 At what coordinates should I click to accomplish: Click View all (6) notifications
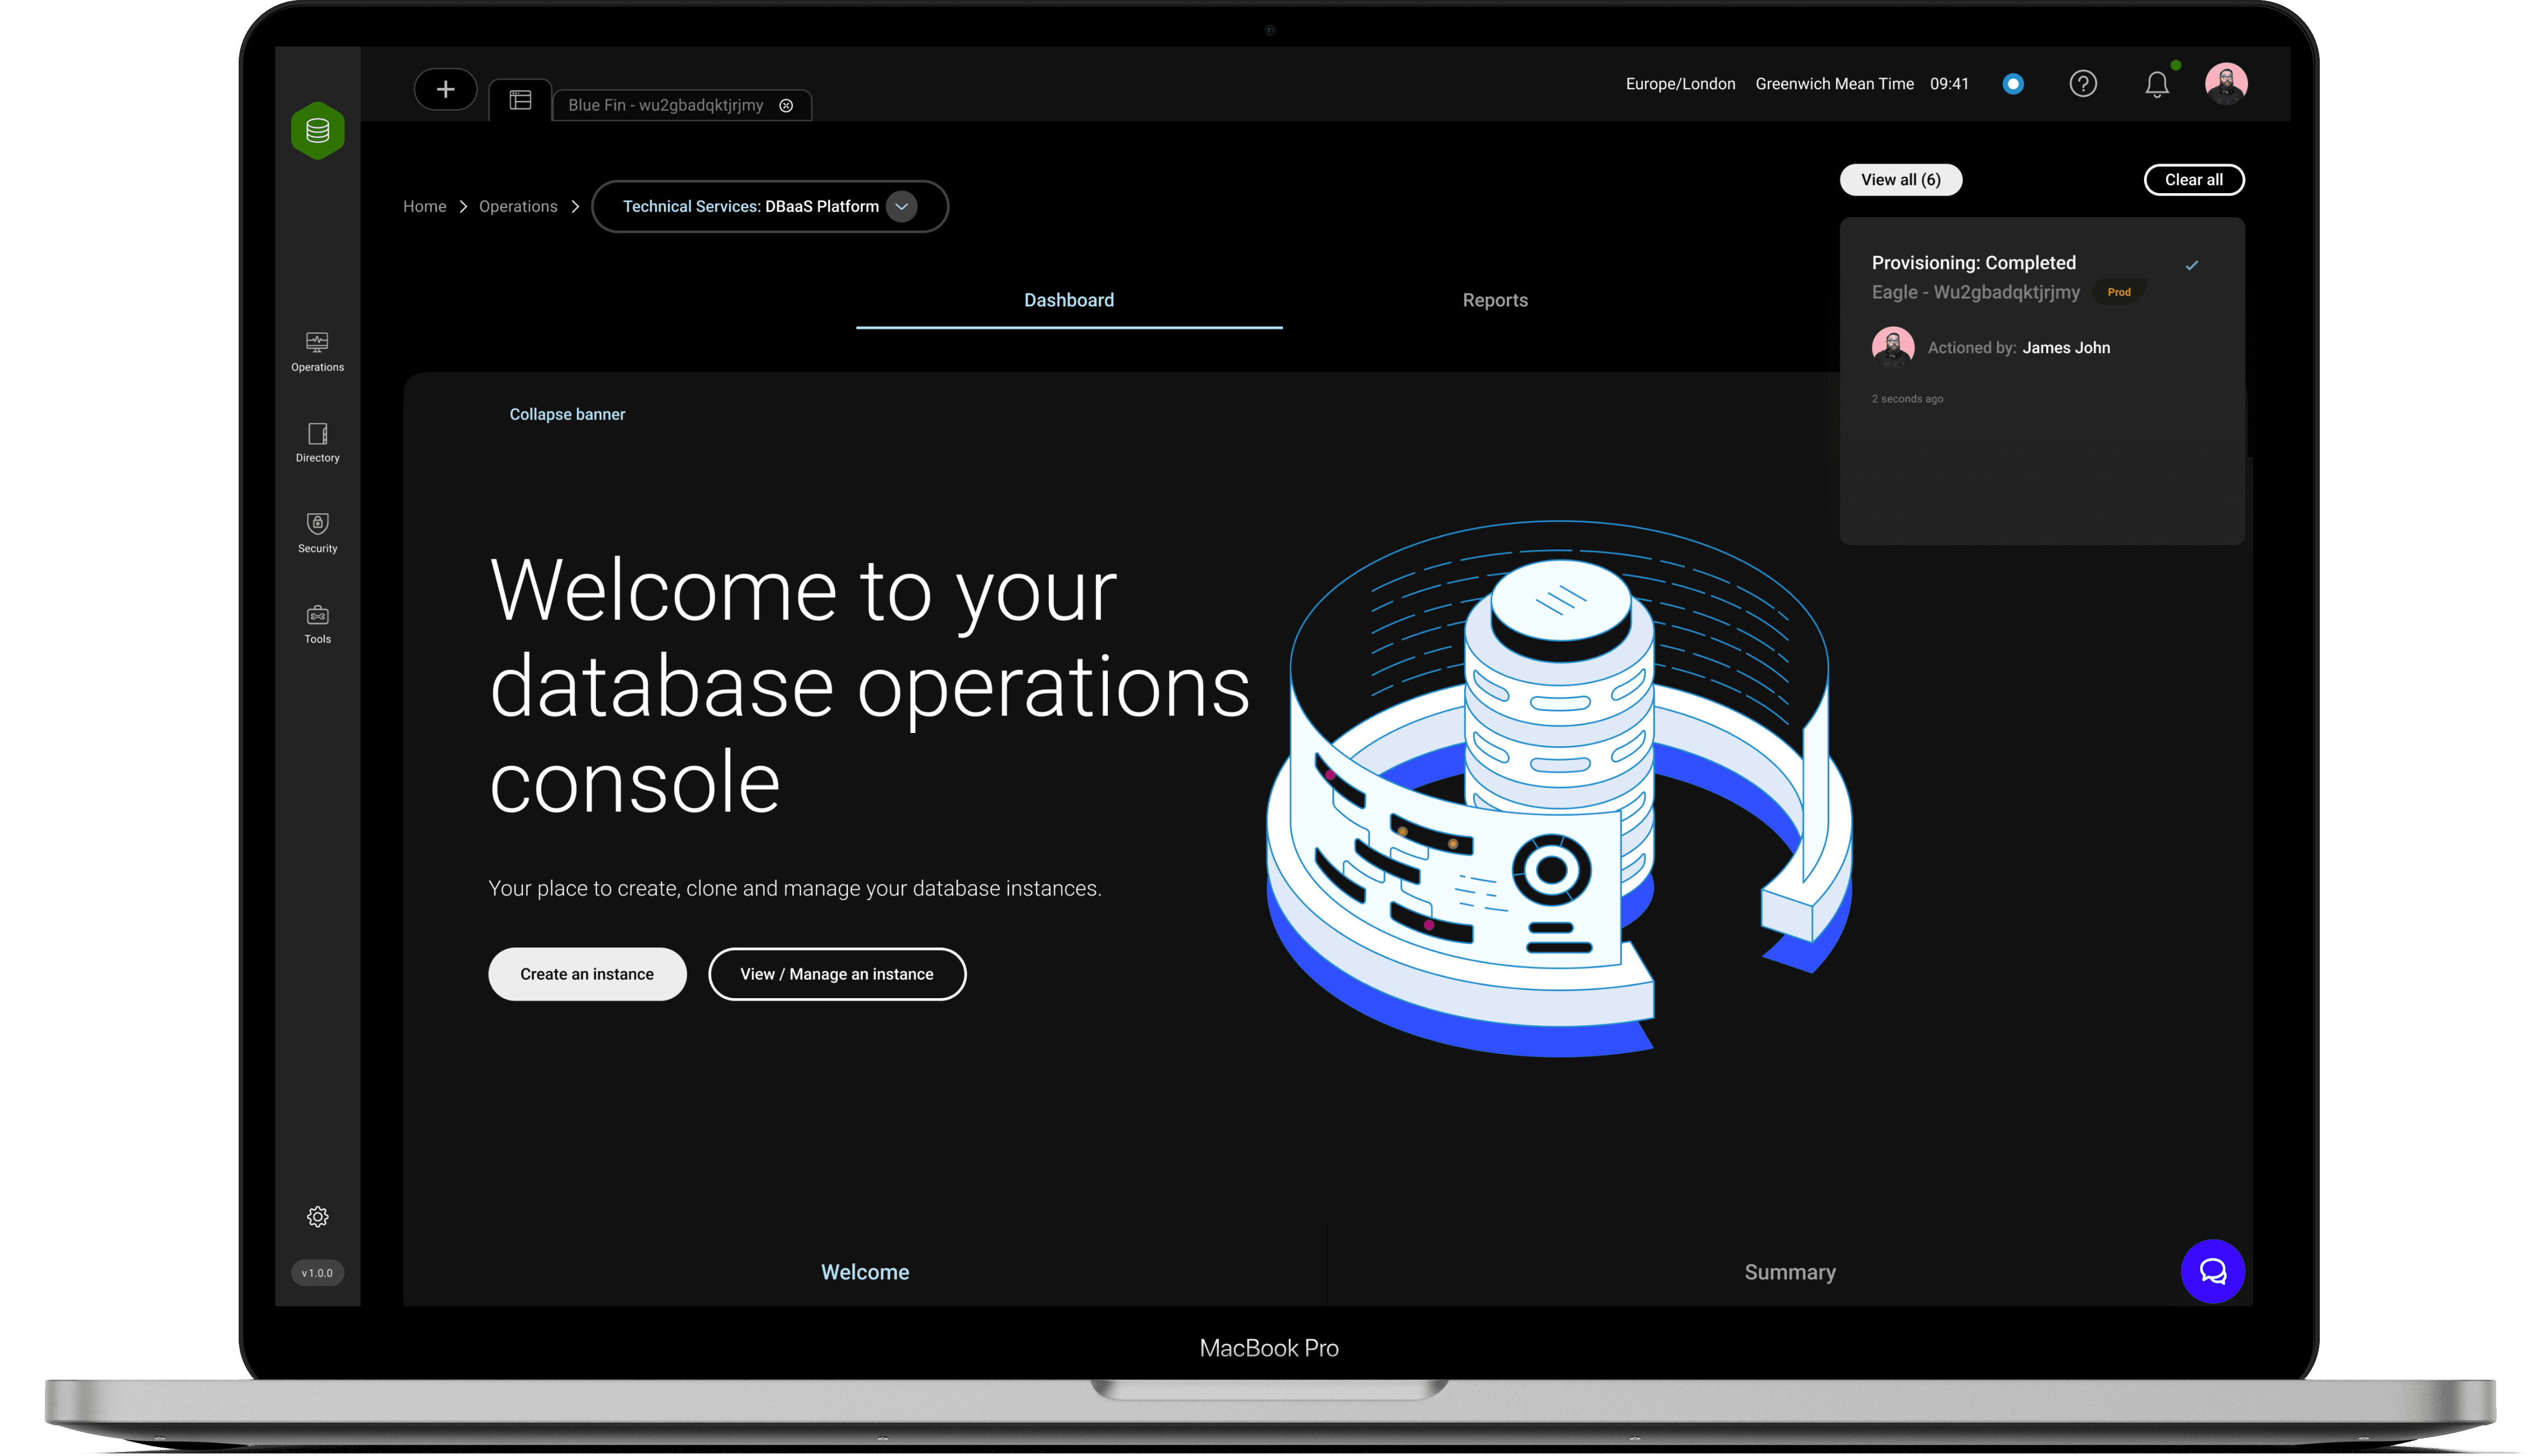1900,180
